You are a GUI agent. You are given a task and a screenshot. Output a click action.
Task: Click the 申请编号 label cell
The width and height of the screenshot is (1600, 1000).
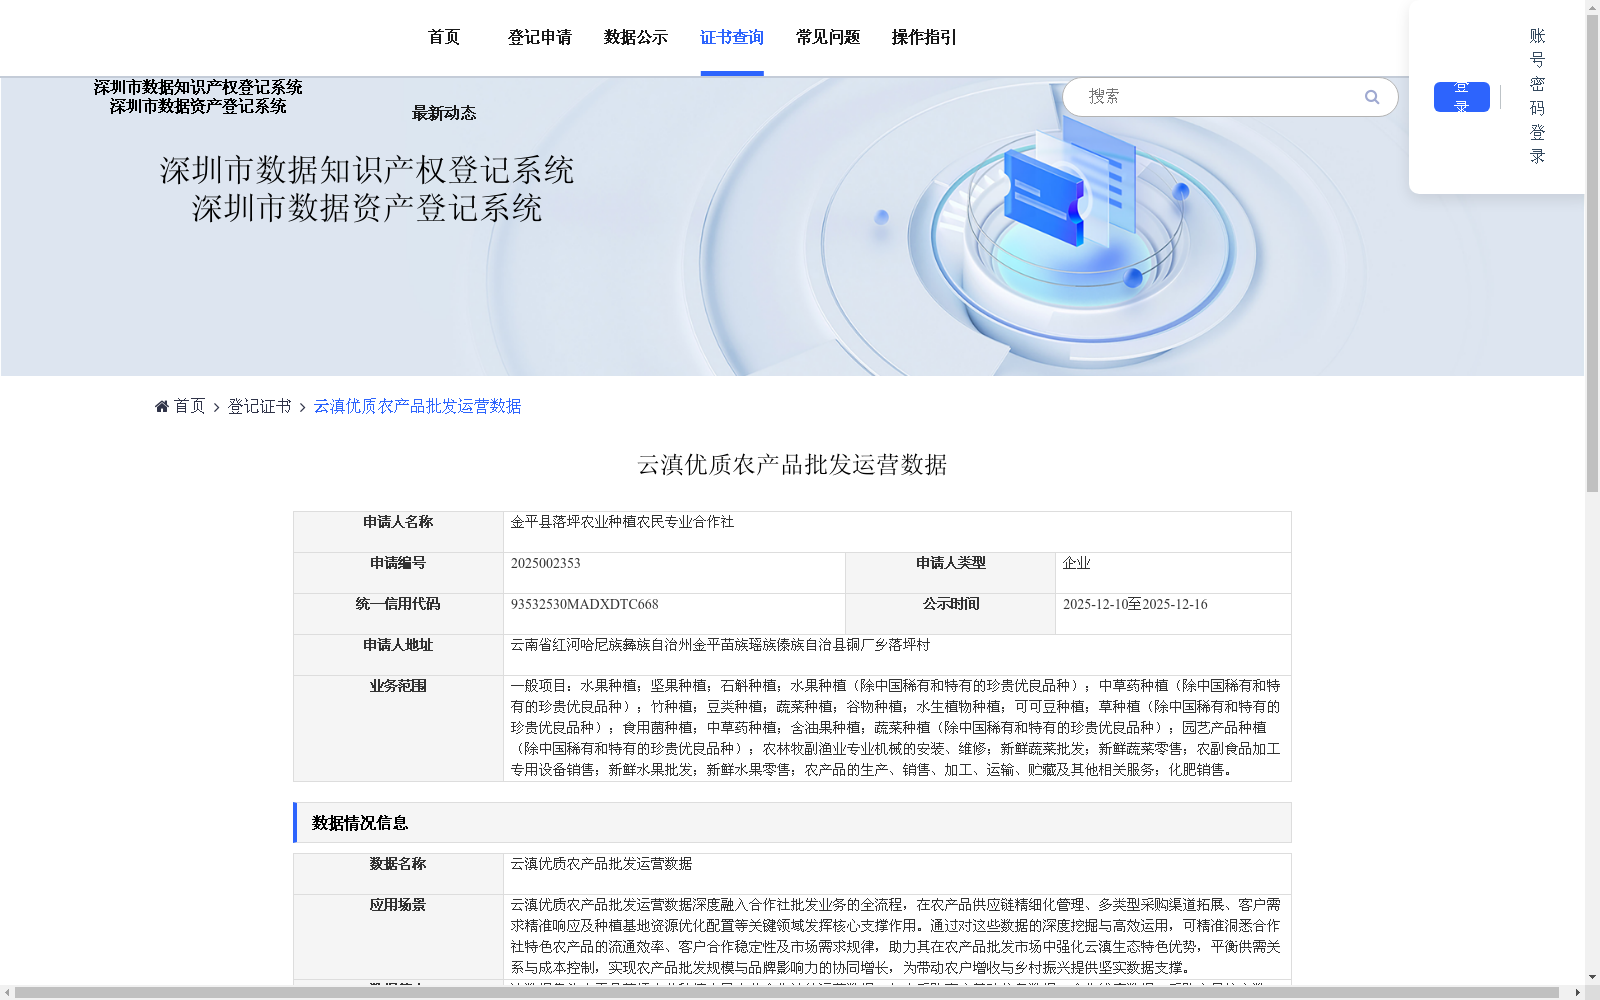[398, 573]
